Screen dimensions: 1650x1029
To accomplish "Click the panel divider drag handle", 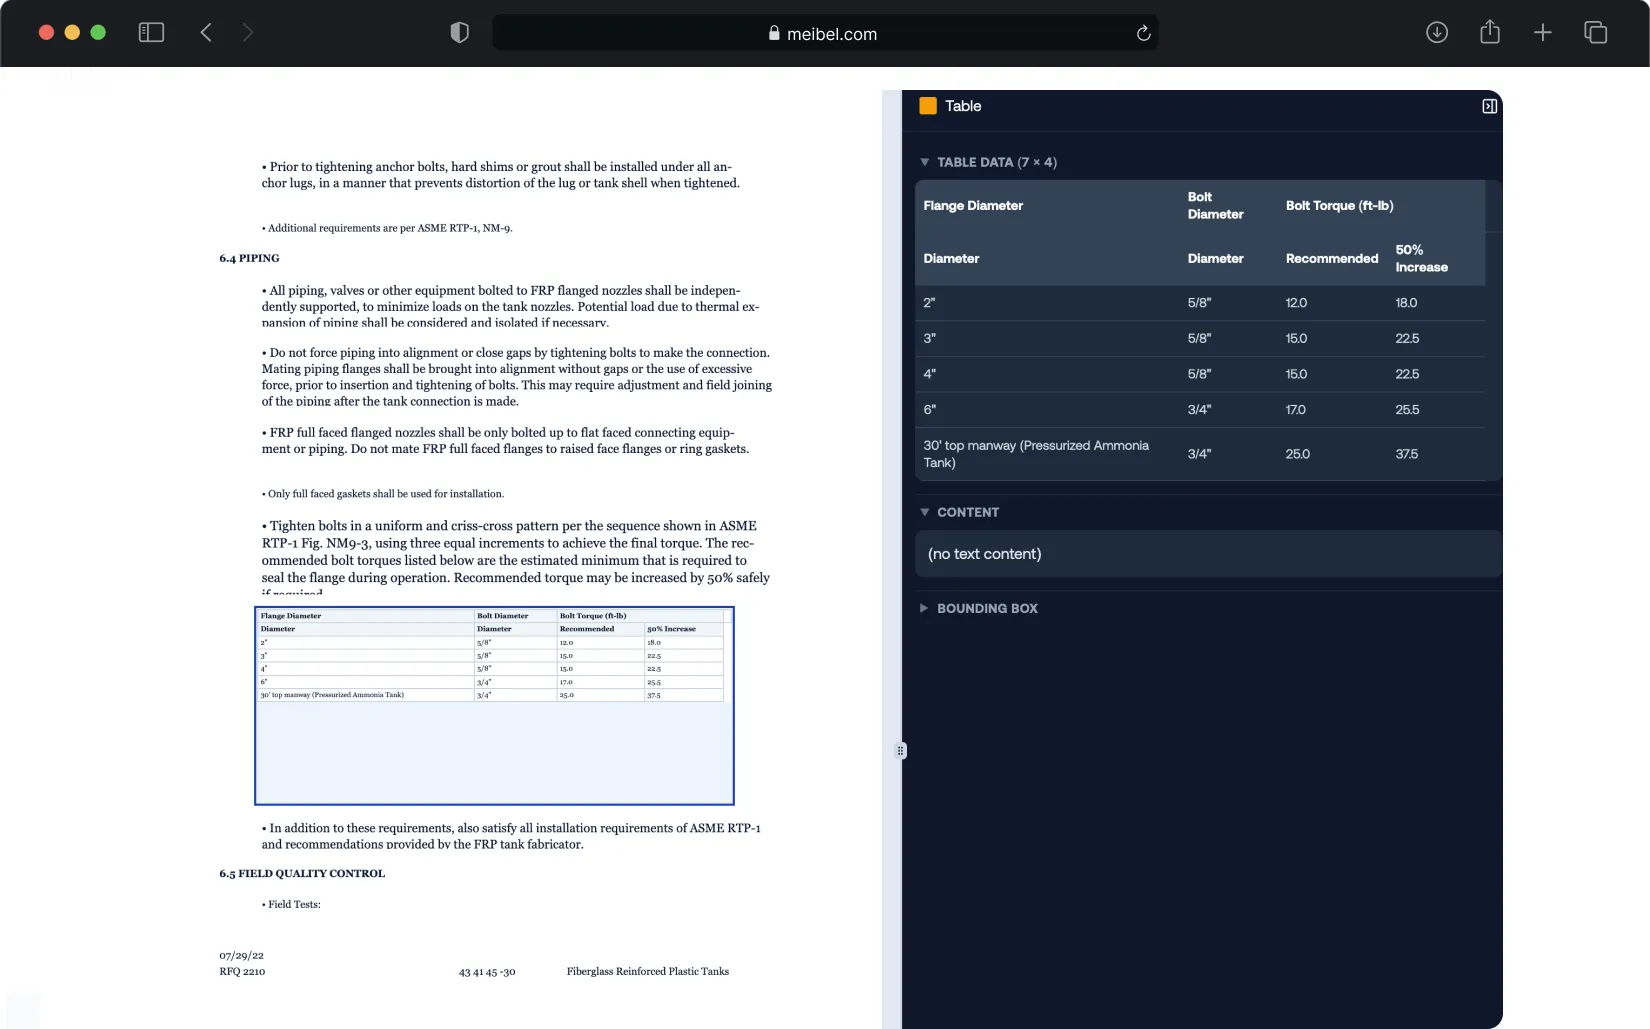I will click(x=900, y=750).
